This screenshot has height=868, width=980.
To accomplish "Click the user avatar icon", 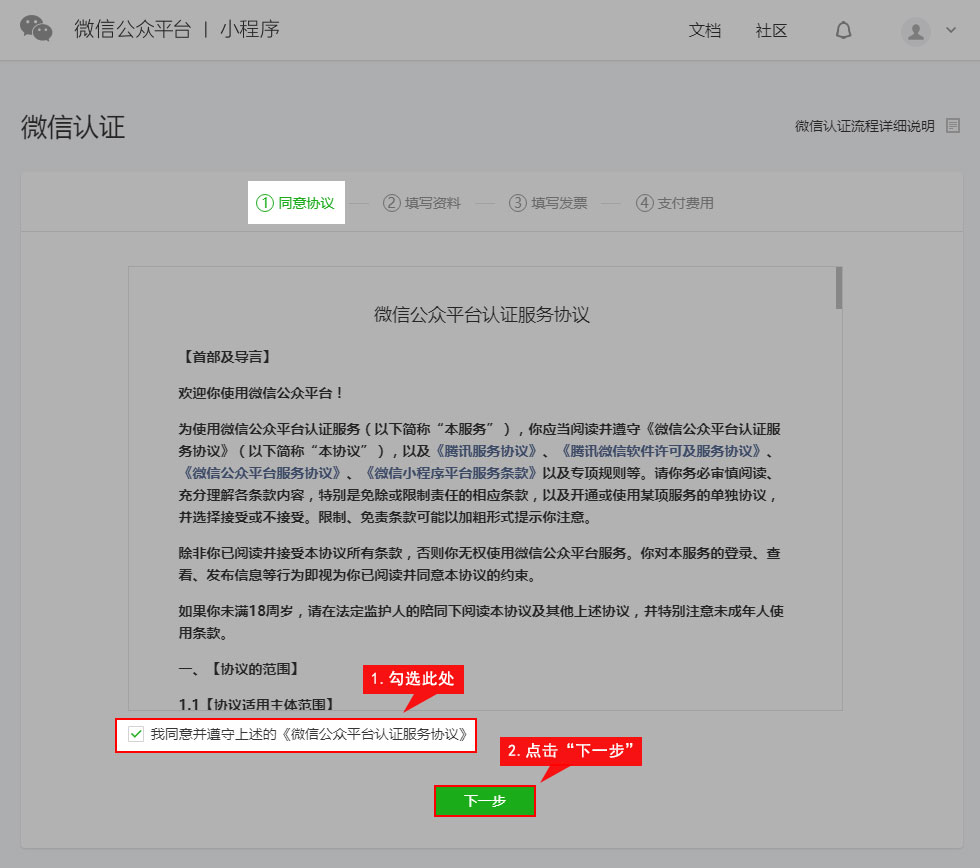I will [915, 31].
